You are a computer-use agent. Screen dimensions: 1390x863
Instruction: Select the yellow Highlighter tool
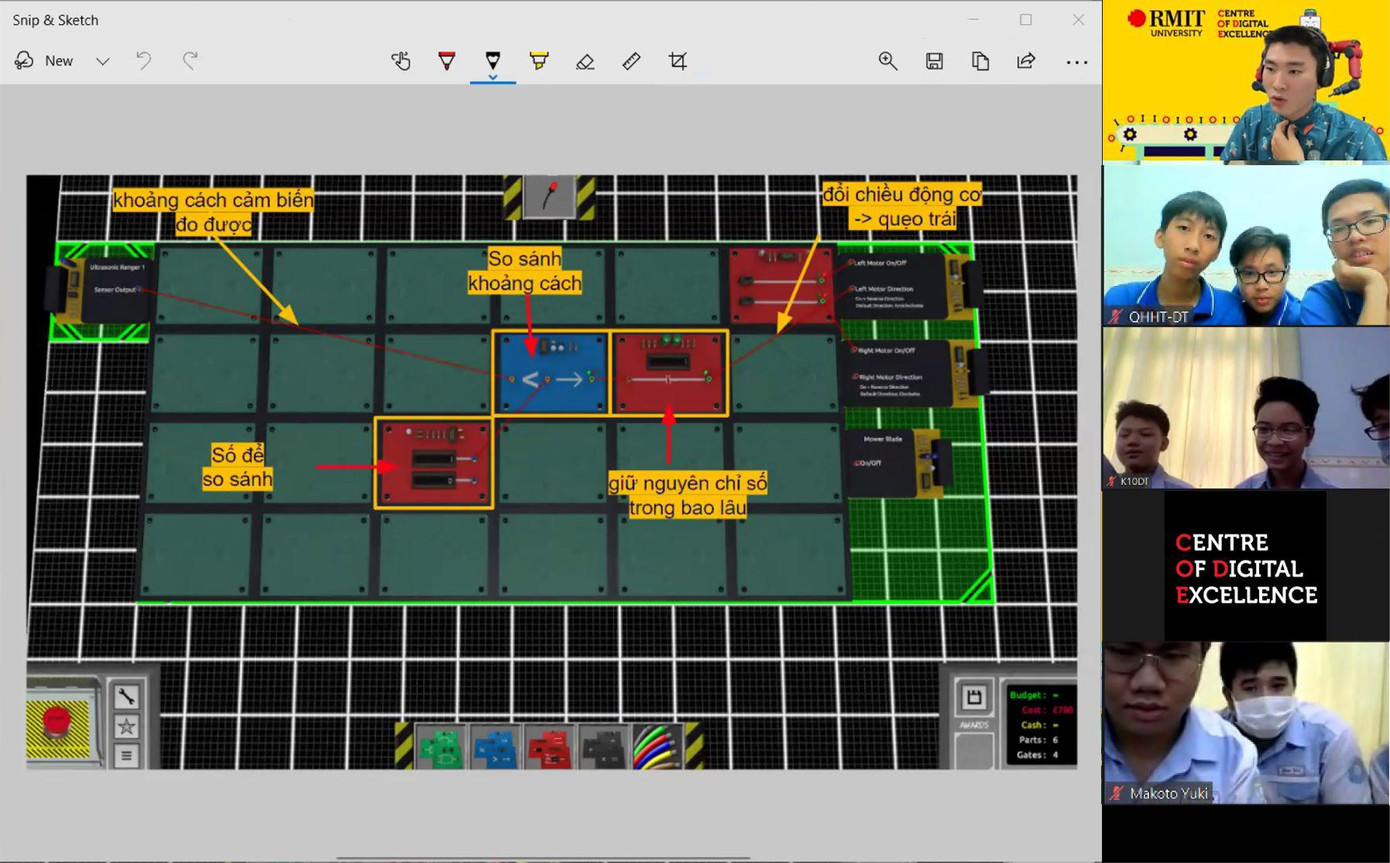(x=539, y=61)
